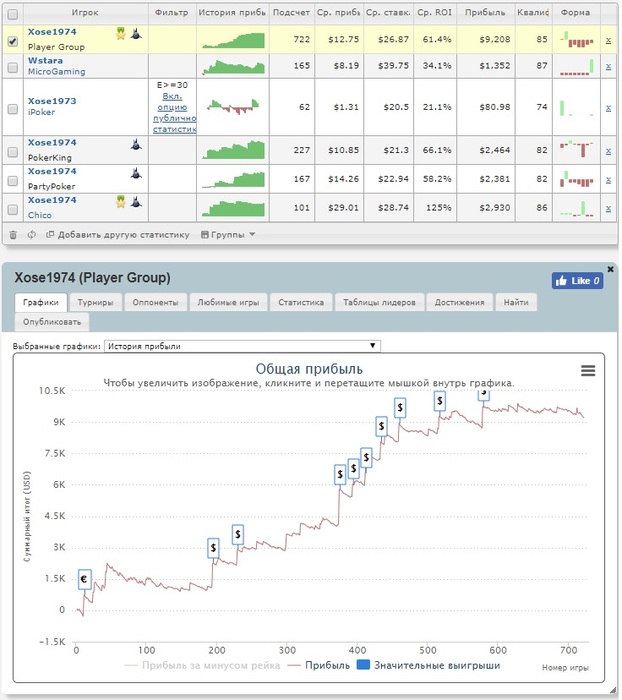Switch to the Турниры tab
This screenshot has width=622, height=700.
95,302
